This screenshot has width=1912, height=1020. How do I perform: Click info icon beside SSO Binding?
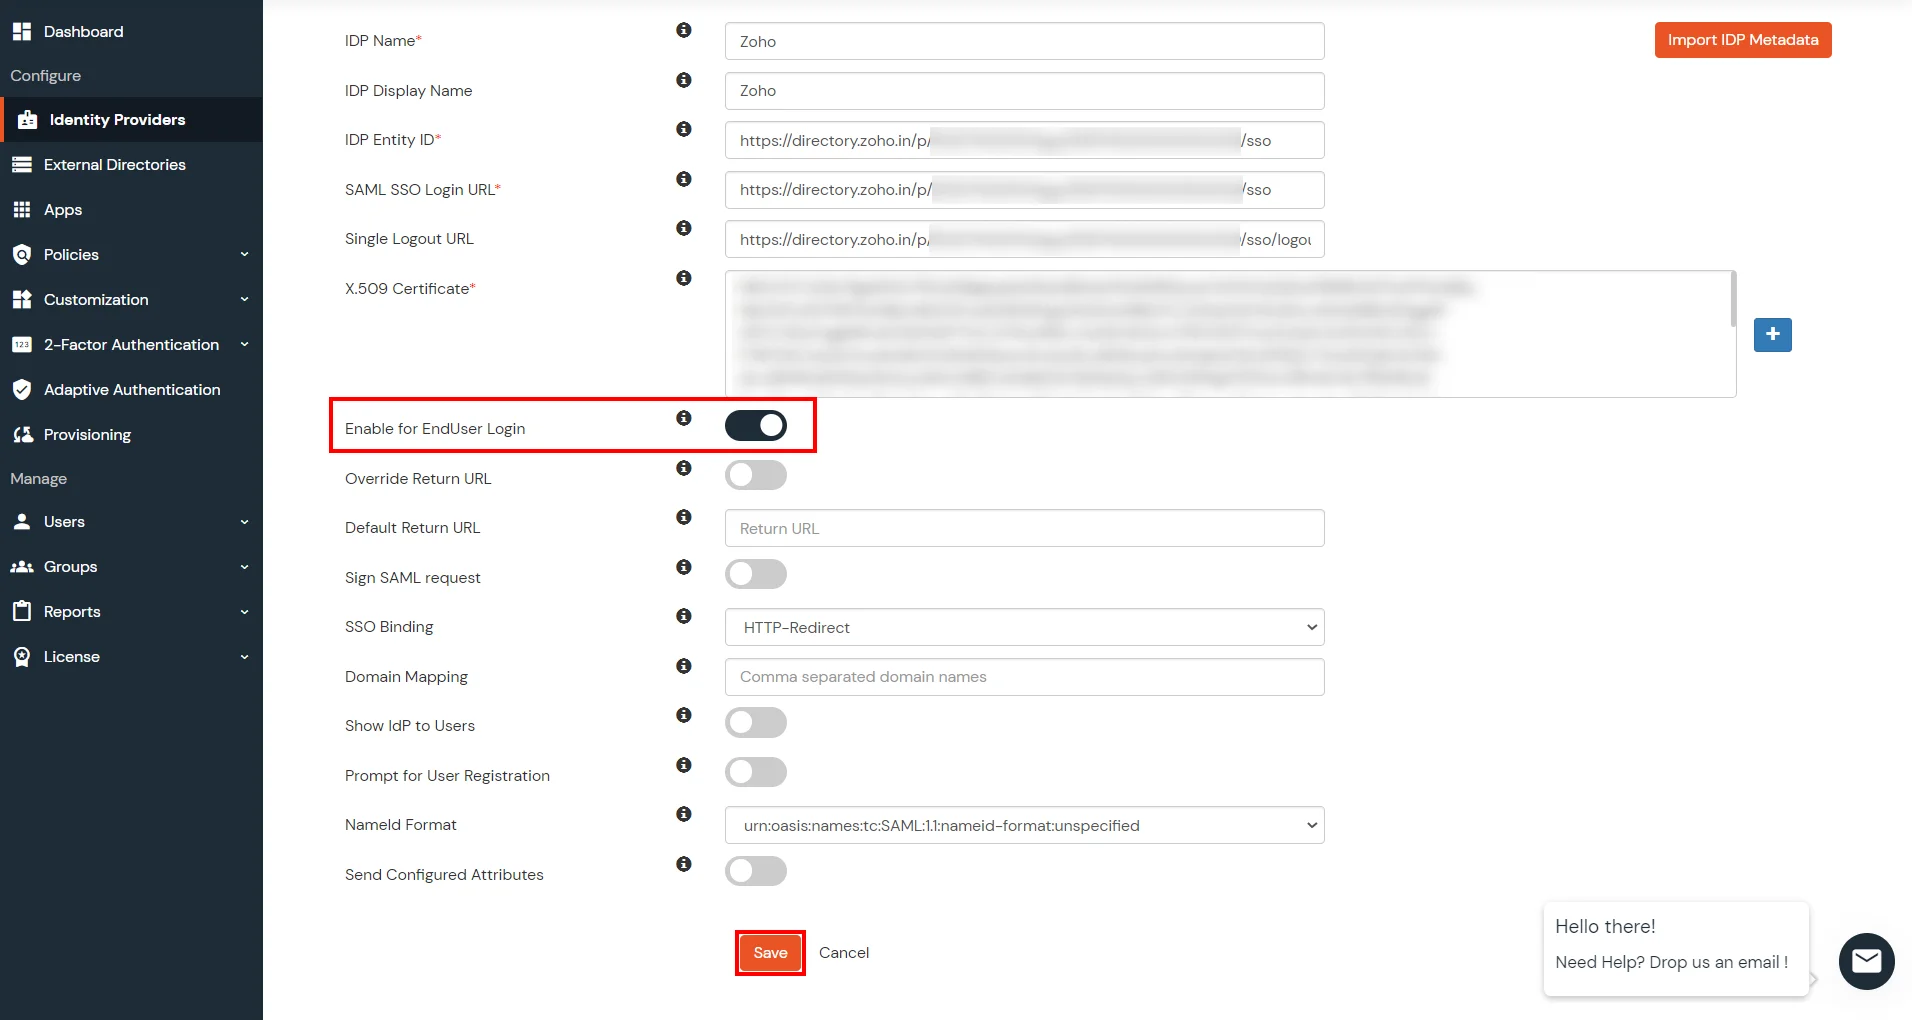pos(684,616)
